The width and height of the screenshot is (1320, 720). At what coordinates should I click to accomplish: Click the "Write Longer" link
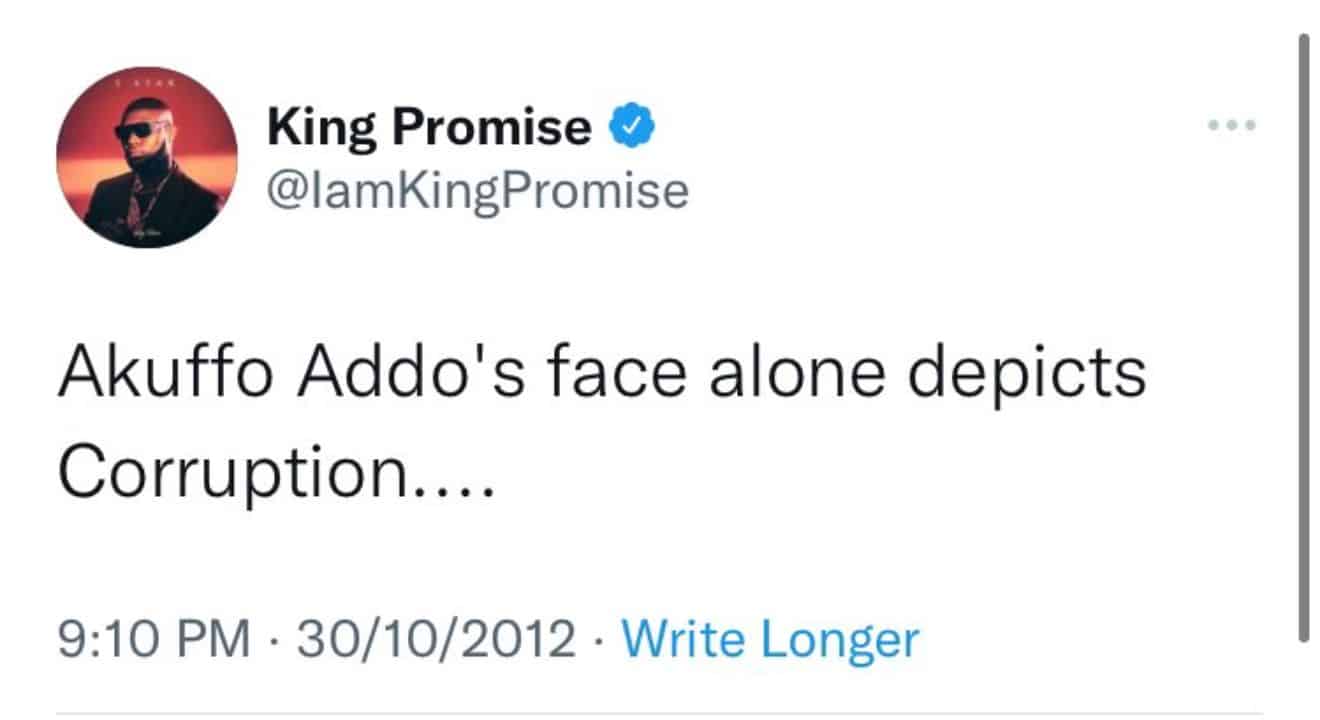click(x=769, y=639)
